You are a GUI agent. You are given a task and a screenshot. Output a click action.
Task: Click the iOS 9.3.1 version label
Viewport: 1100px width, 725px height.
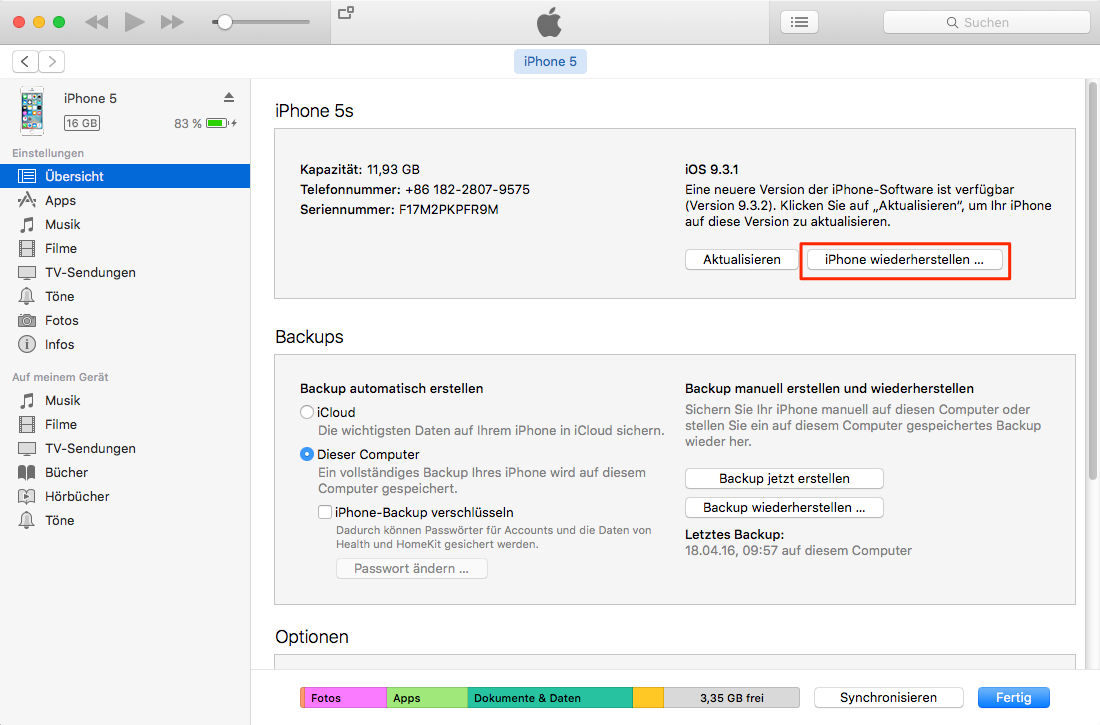pos(711,169)
